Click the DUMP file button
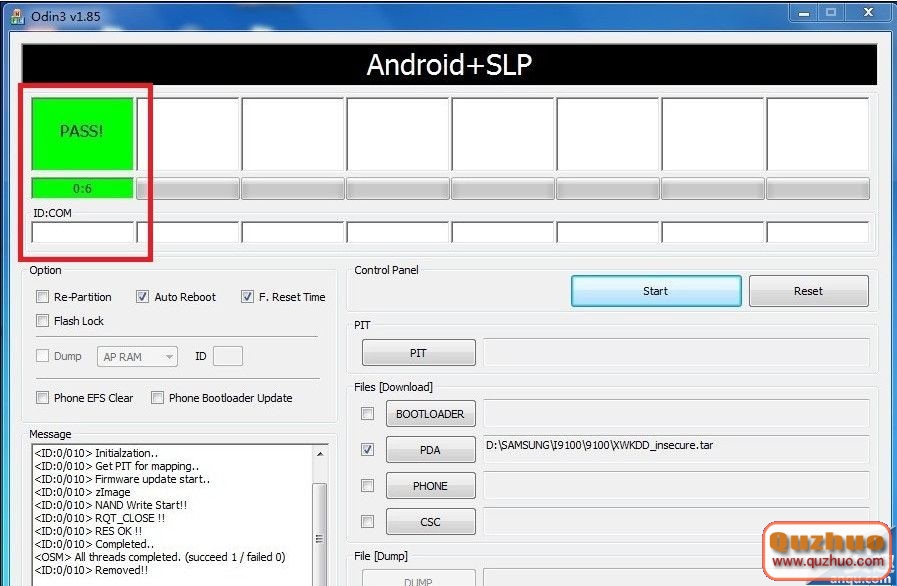Image resolution: width=897 pixels, height=586 pixels. 419,578
